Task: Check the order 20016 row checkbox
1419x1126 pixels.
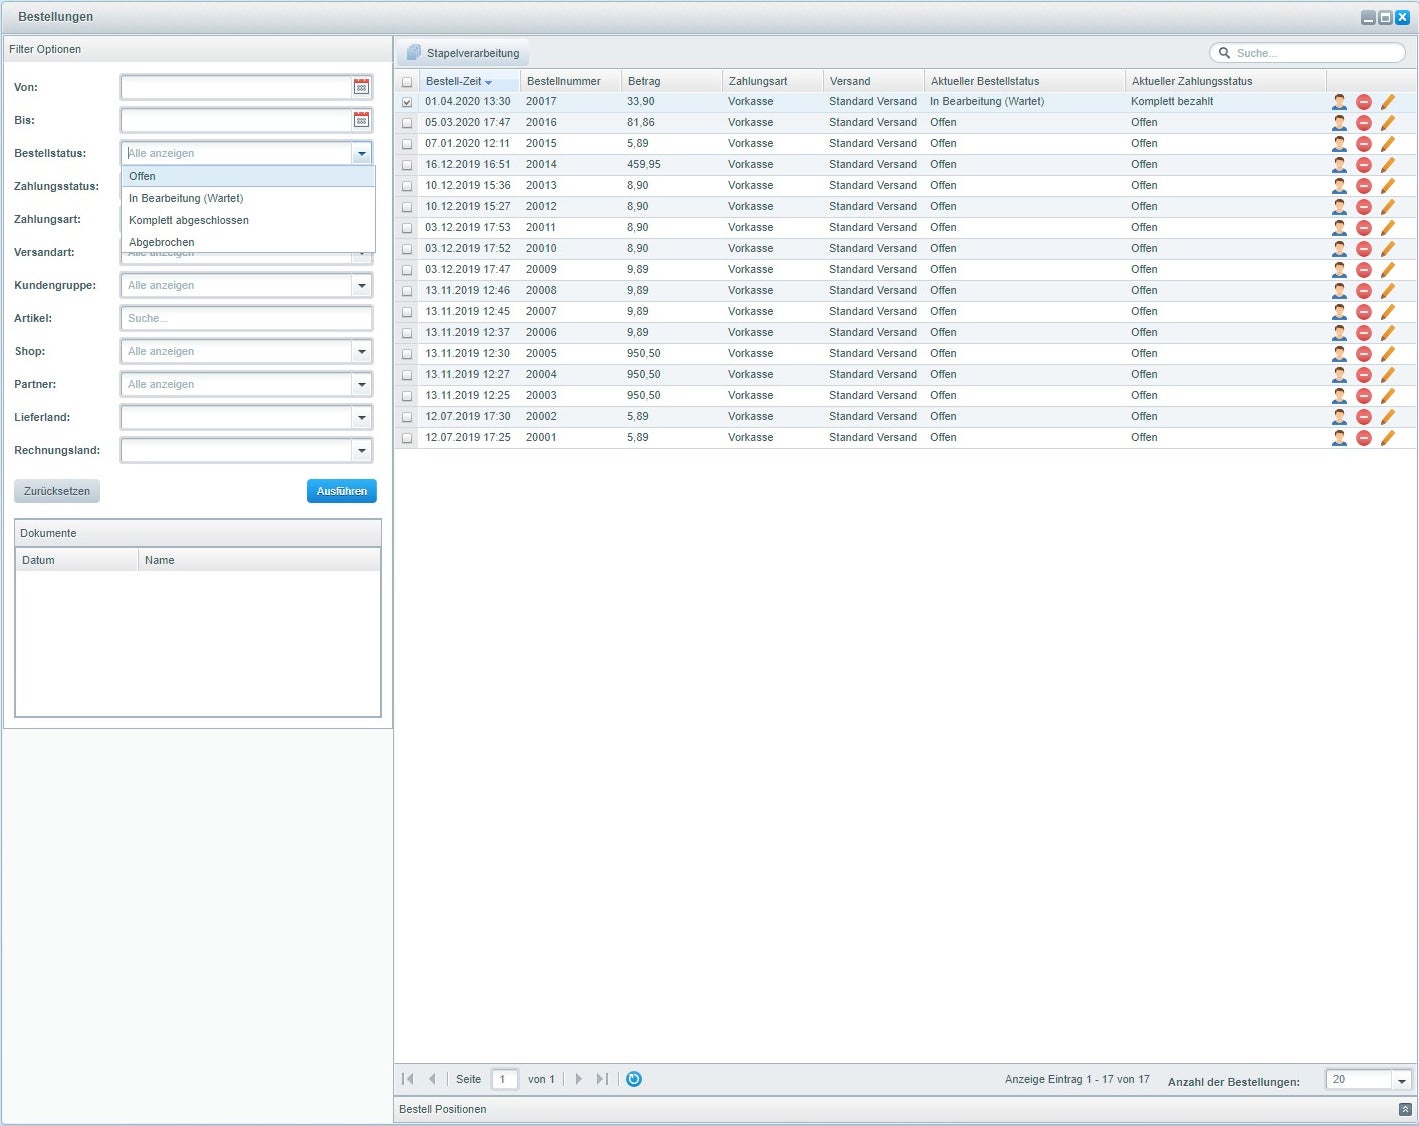Action: tap(407, 123)
